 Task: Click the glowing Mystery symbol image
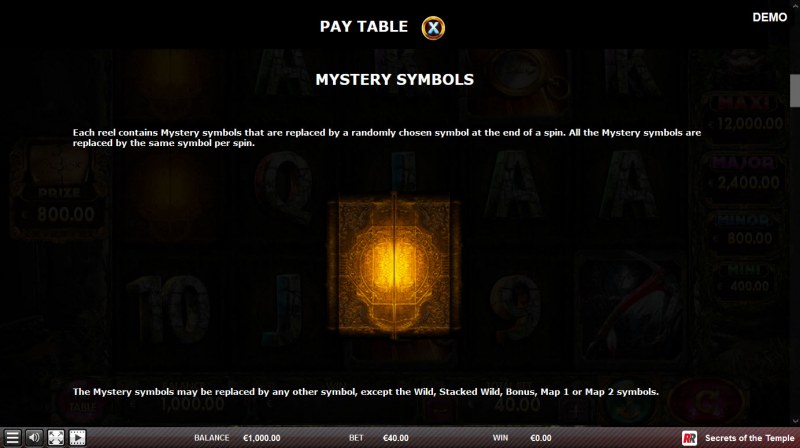pos(394,265)
